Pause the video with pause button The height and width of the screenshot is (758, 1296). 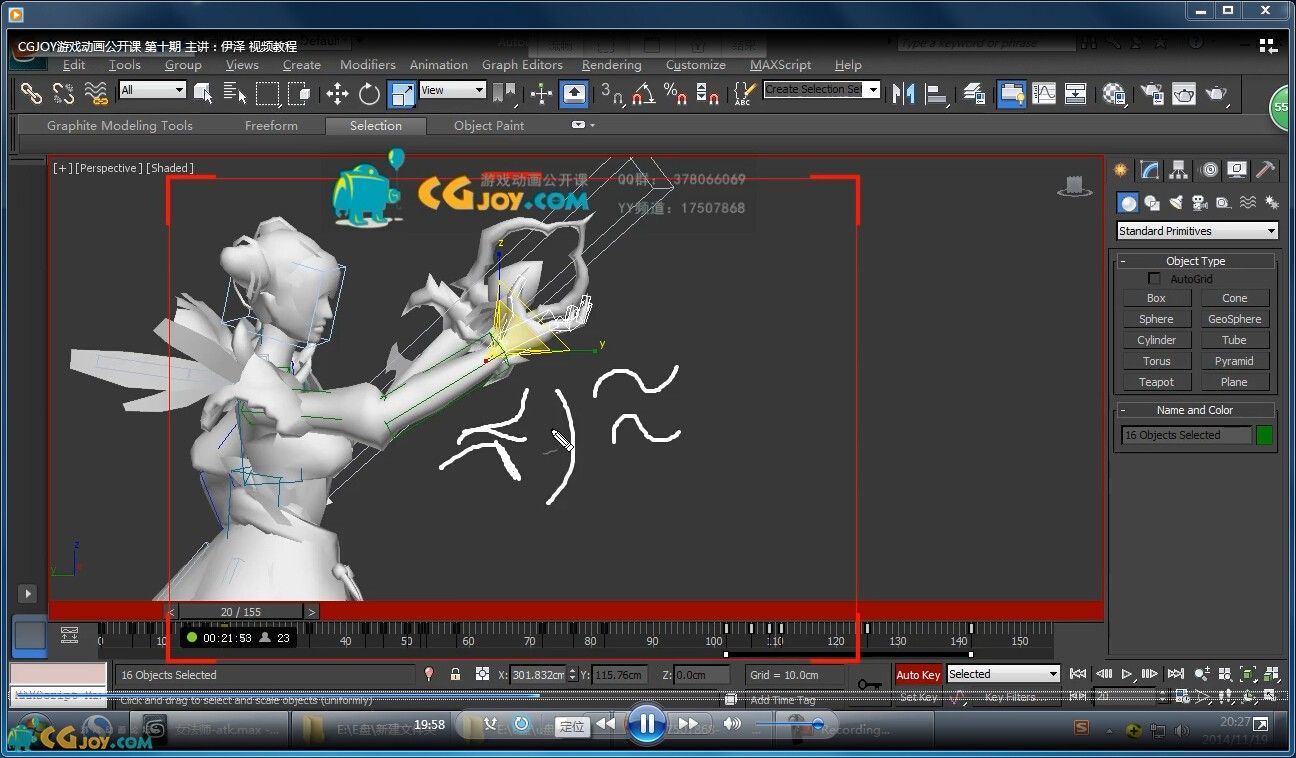(647, 724)
